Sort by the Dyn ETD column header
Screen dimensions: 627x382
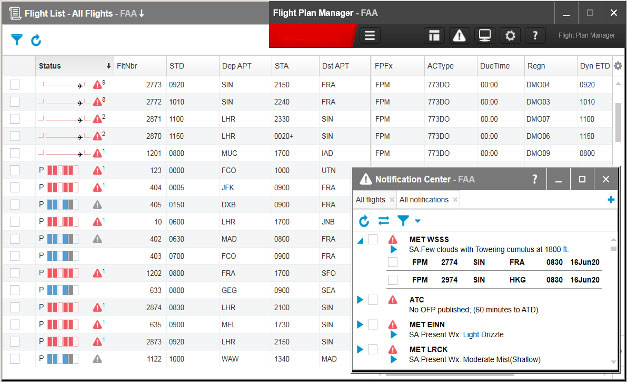click(x=595, y=66)
